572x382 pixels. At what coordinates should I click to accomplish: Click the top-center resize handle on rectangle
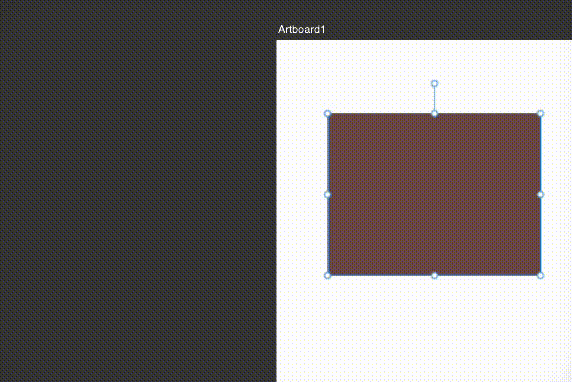(434, 114)
